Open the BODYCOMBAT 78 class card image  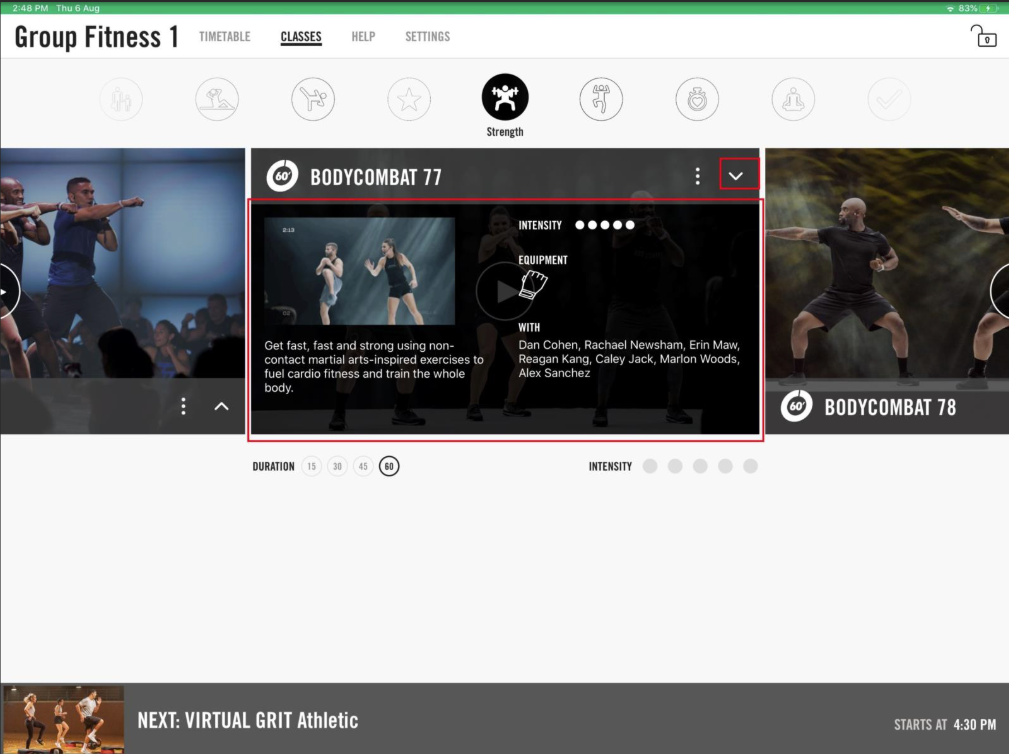[x=887, y=263]
